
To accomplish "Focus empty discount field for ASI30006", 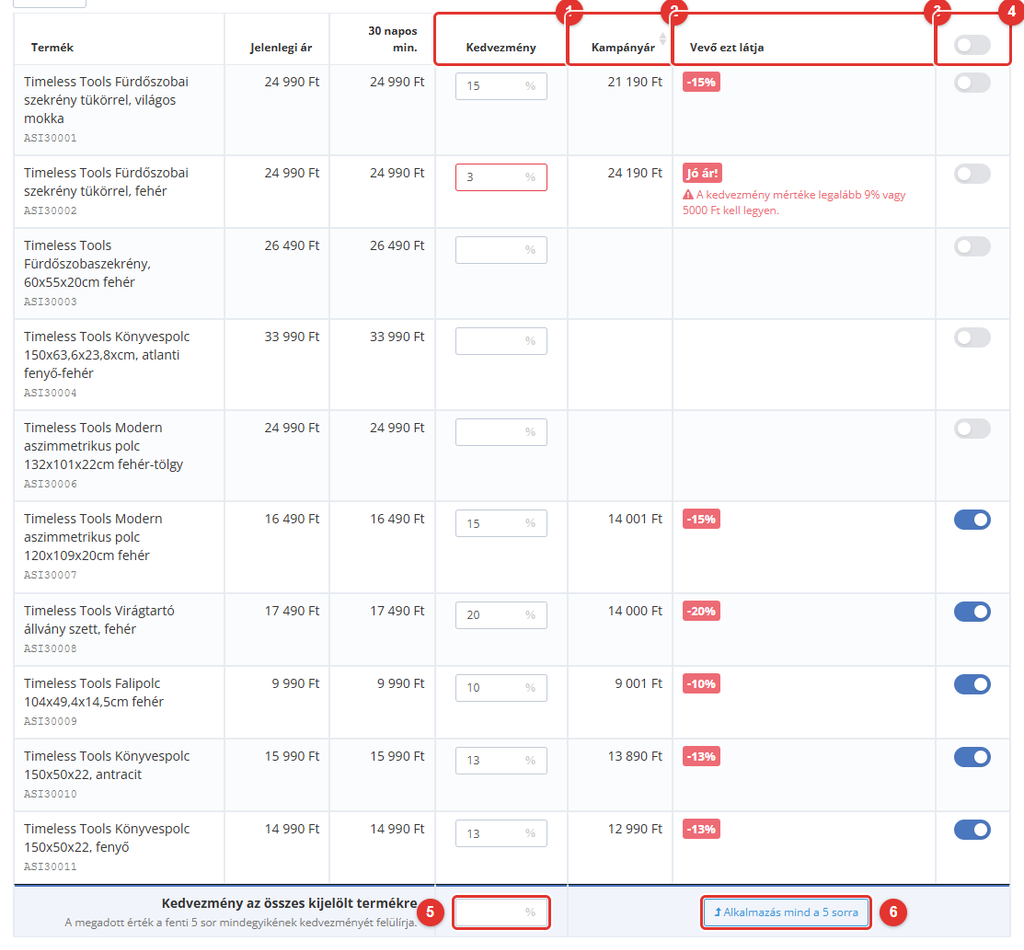I will tap(501, 432).
